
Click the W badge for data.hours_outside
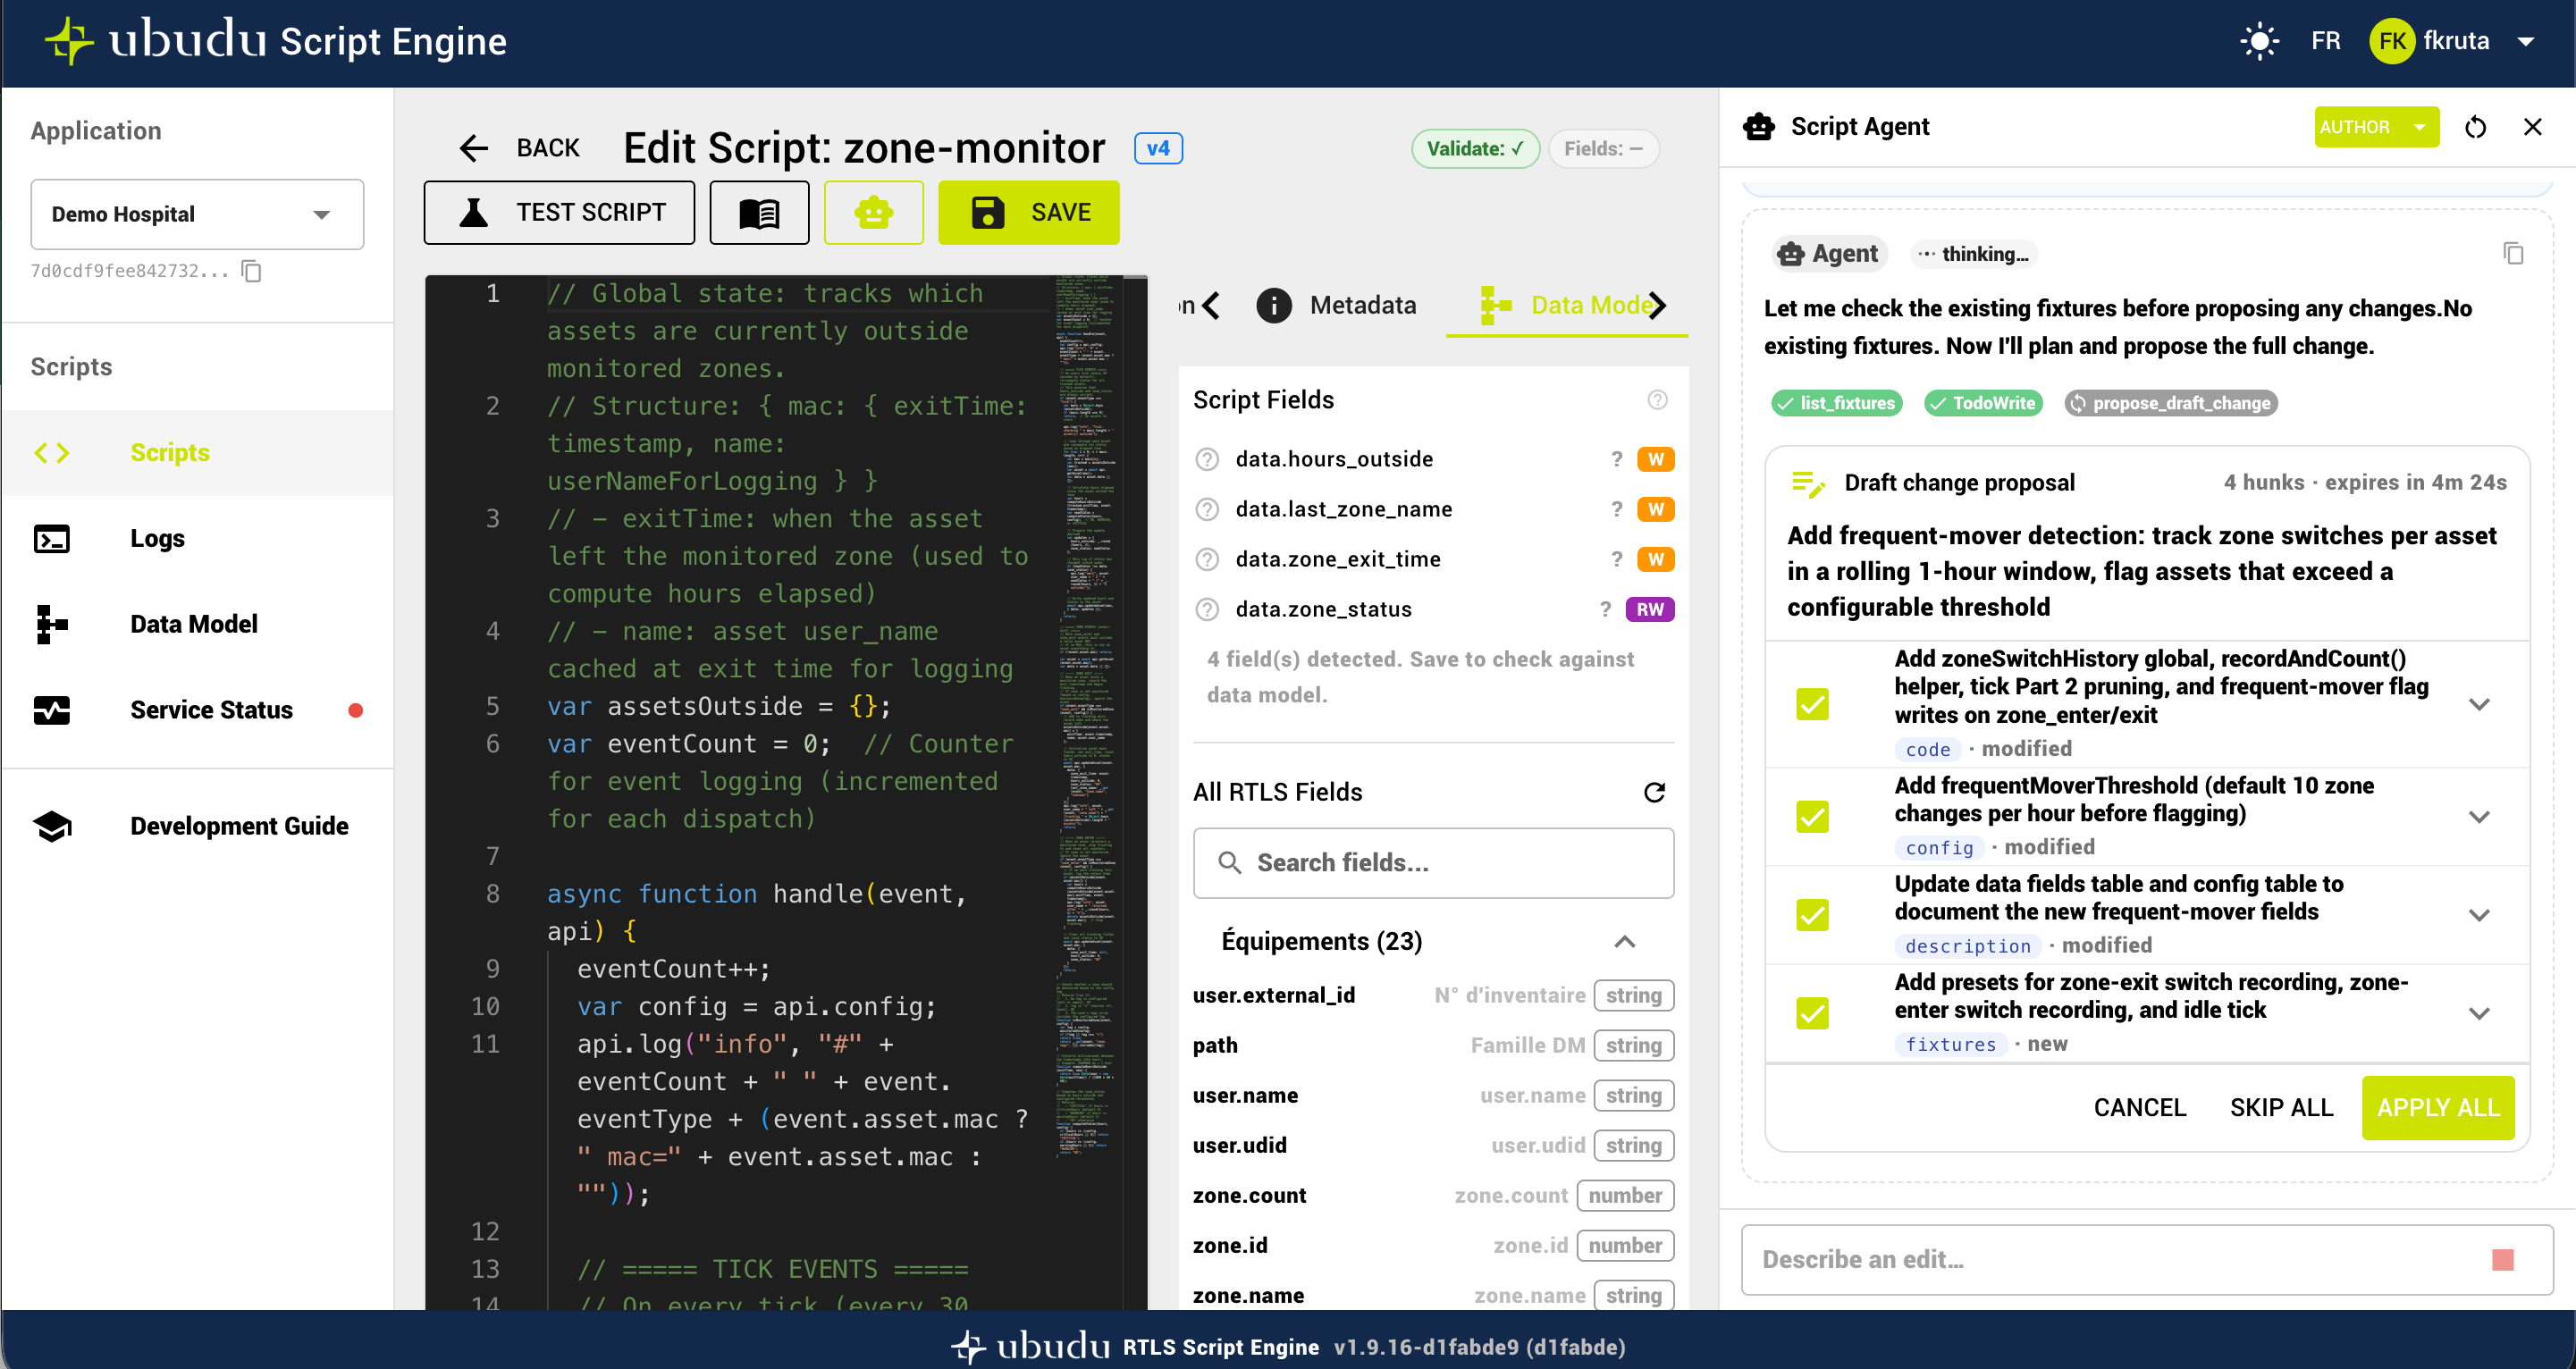[1655, 459]
